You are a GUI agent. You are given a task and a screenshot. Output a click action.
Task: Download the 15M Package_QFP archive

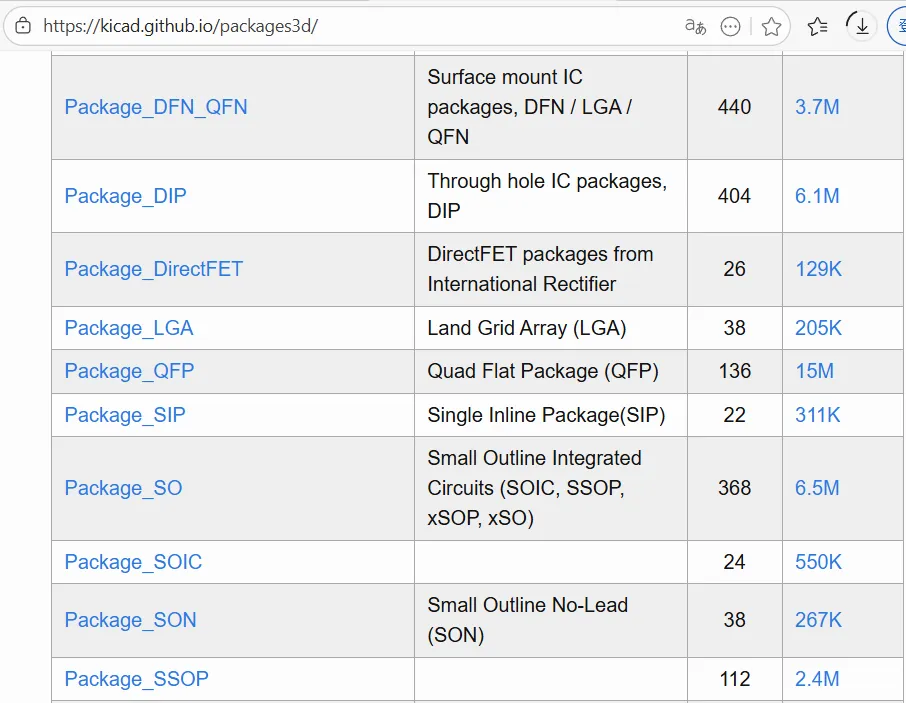click(x=814, y=371)
